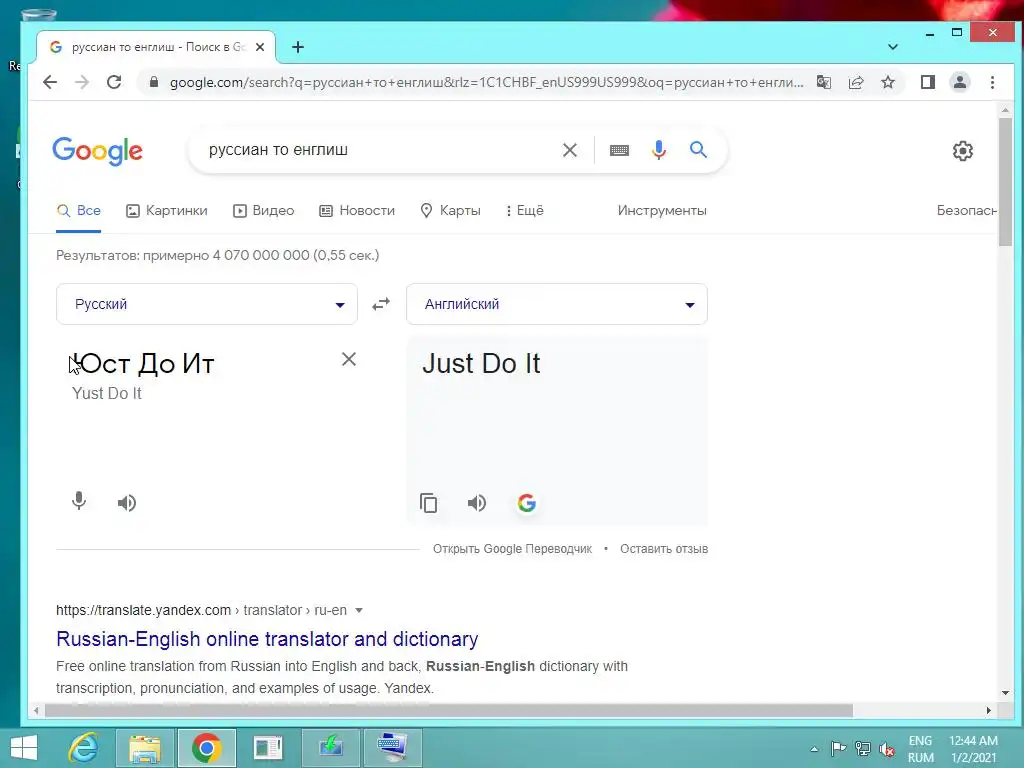The image size is (1024, 768).
Task: Search the translation via Google G icon
Action: (x=526, y=503)
